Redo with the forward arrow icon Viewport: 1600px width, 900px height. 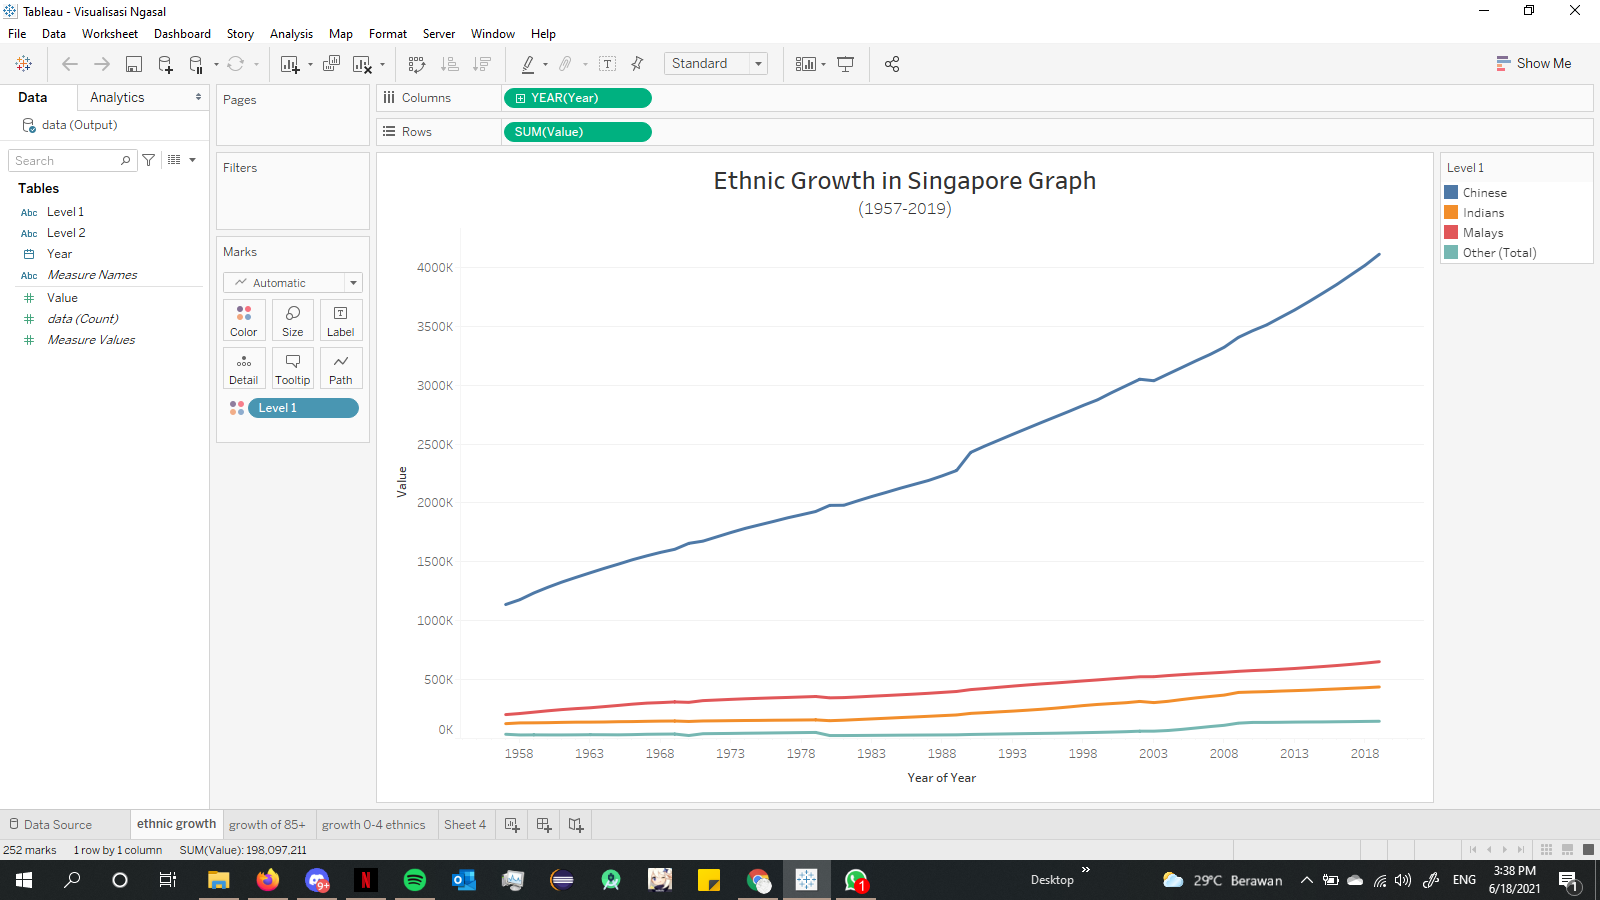(102, 64)
